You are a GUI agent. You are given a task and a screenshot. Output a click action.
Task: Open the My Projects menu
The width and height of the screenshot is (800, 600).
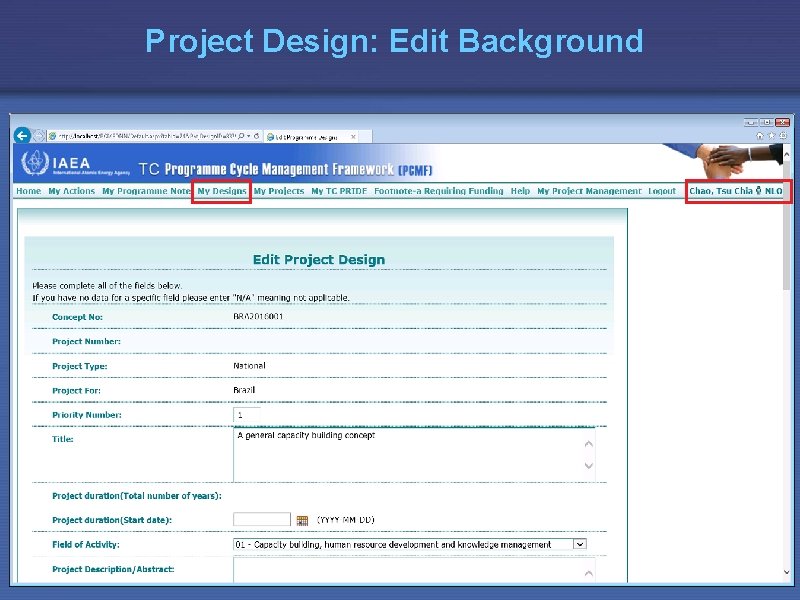point(279,191)
